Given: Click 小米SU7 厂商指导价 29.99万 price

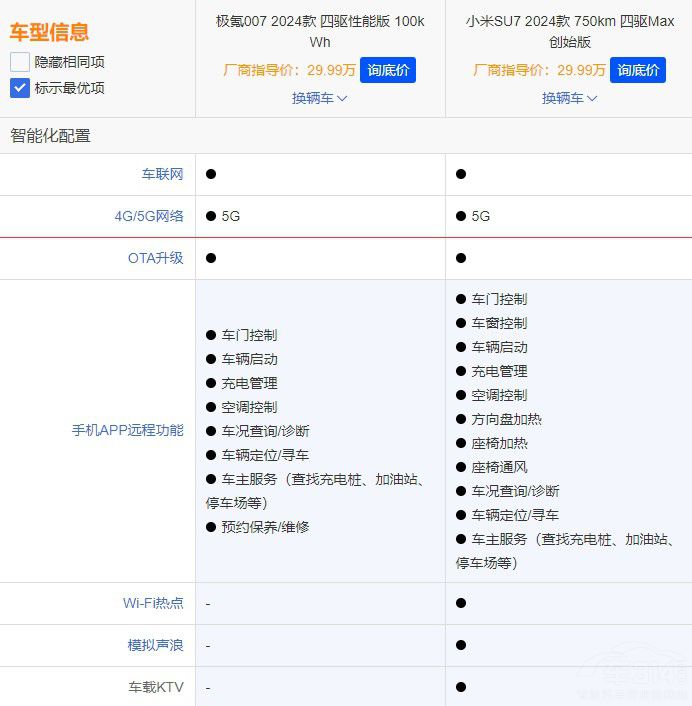Looking at the screenshot, I should (x=539, y=70).
